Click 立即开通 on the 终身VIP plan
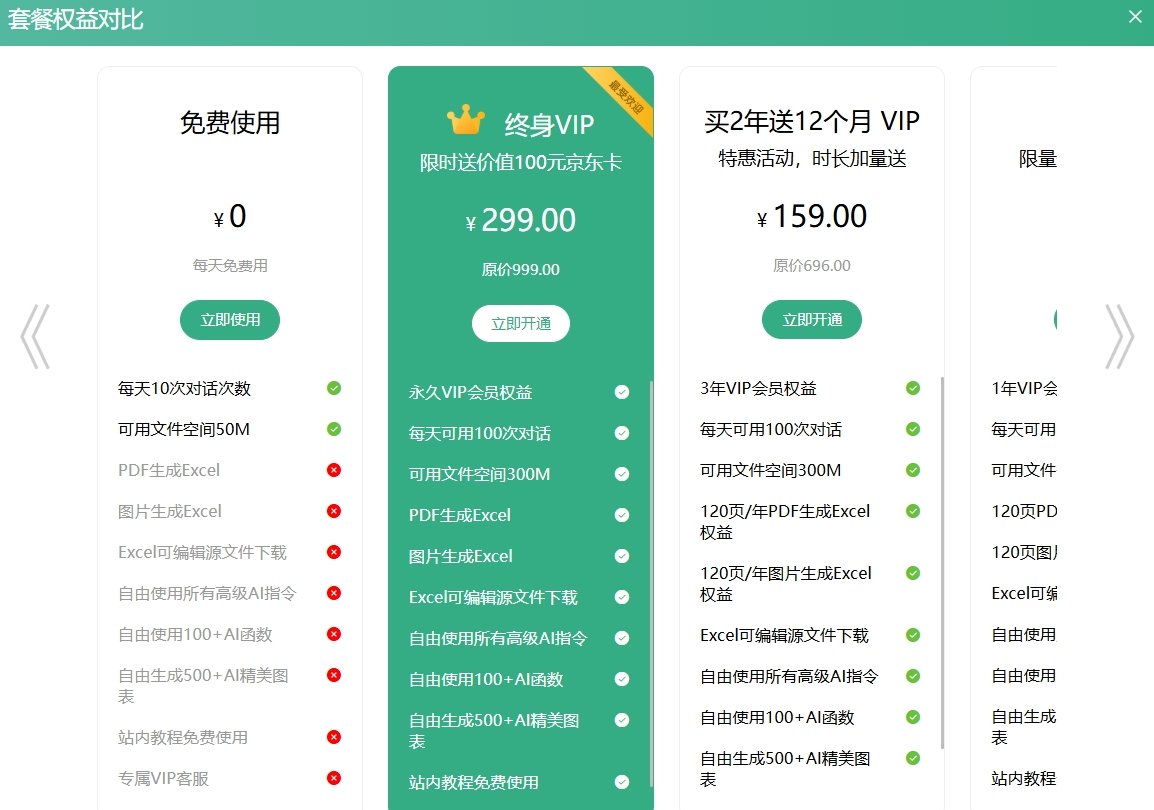This screenshot has height=810, width=1154. pos(520,323)
